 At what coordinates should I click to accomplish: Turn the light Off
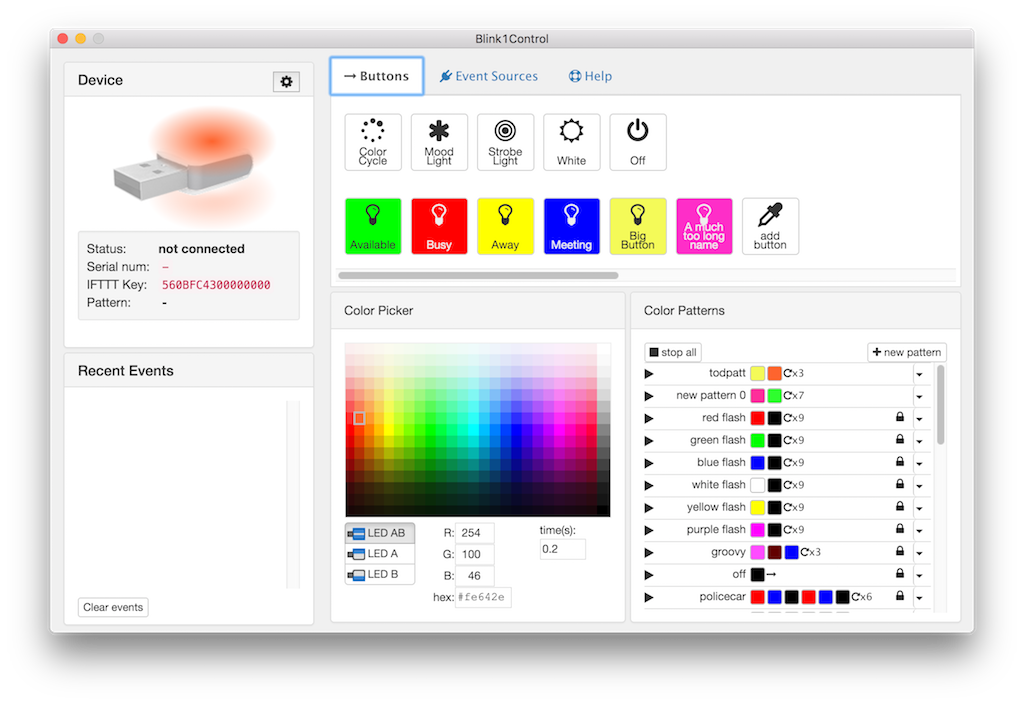coord(638,142)
